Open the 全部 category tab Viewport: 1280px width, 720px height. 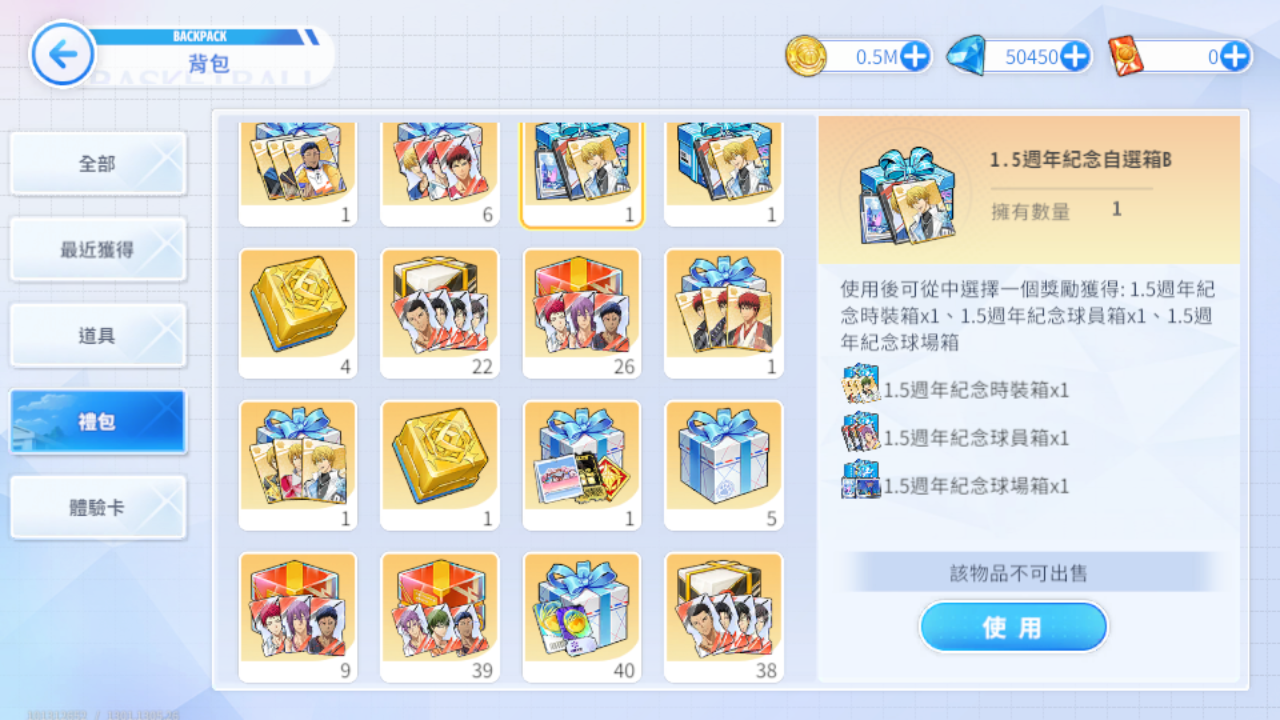pyautogui.click(x=98, y=164)
